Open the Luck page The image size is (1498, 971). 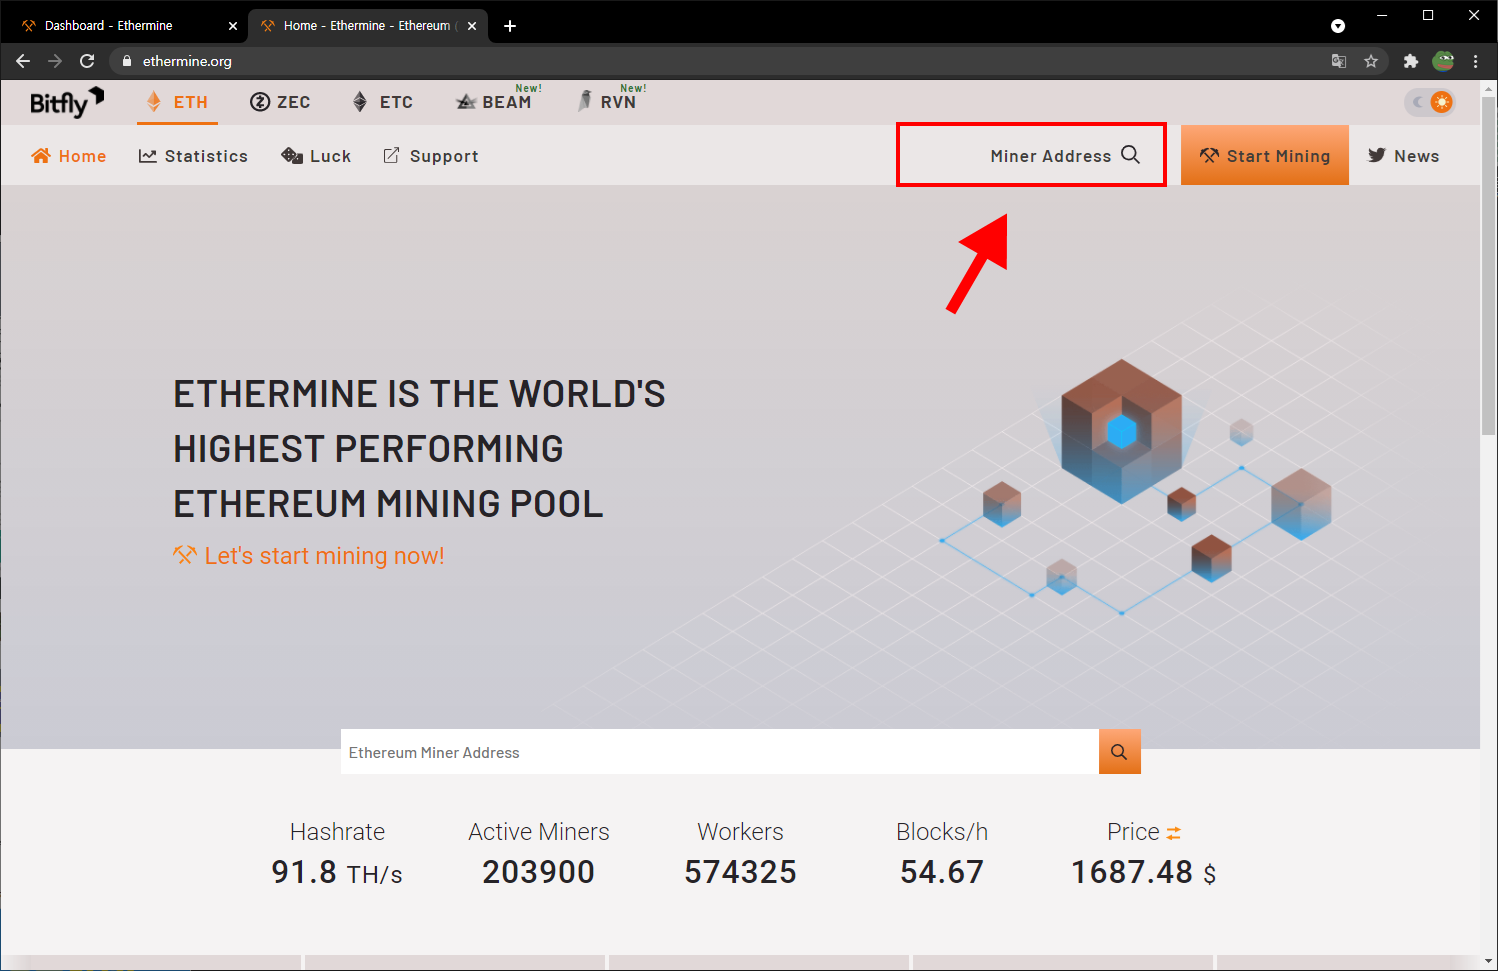click(316, 156)
